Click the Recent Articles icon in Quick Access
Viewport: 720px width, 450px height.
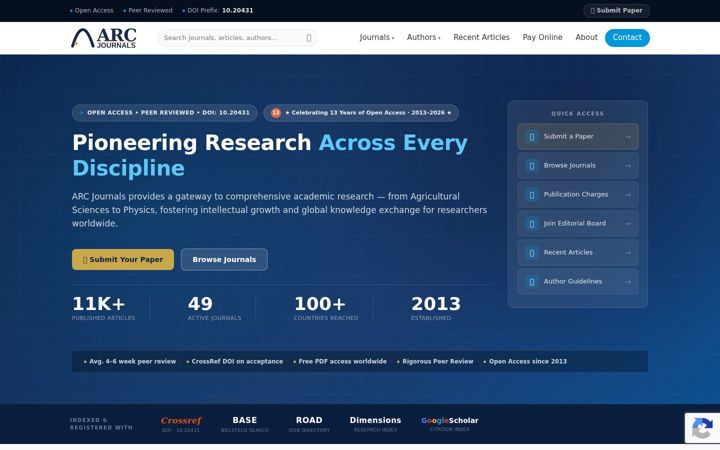[x=532, y=253]
